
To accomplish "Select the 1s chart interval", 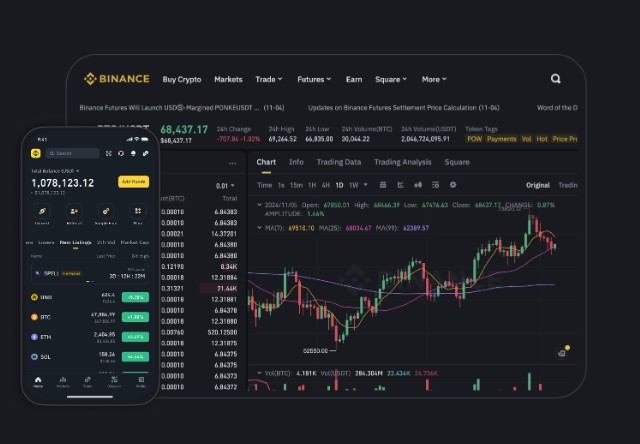I will tap(281, 185).
